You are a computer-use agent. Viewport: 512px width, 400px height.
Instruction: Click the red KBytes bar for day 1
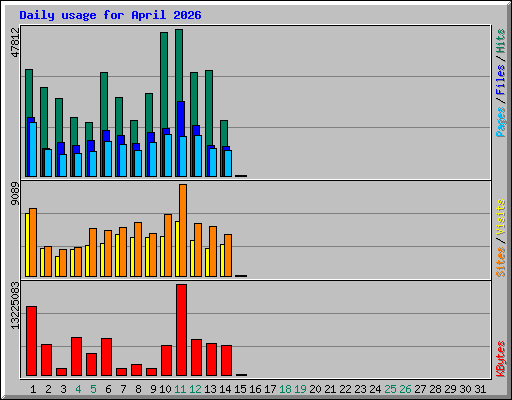pos(31,341)
